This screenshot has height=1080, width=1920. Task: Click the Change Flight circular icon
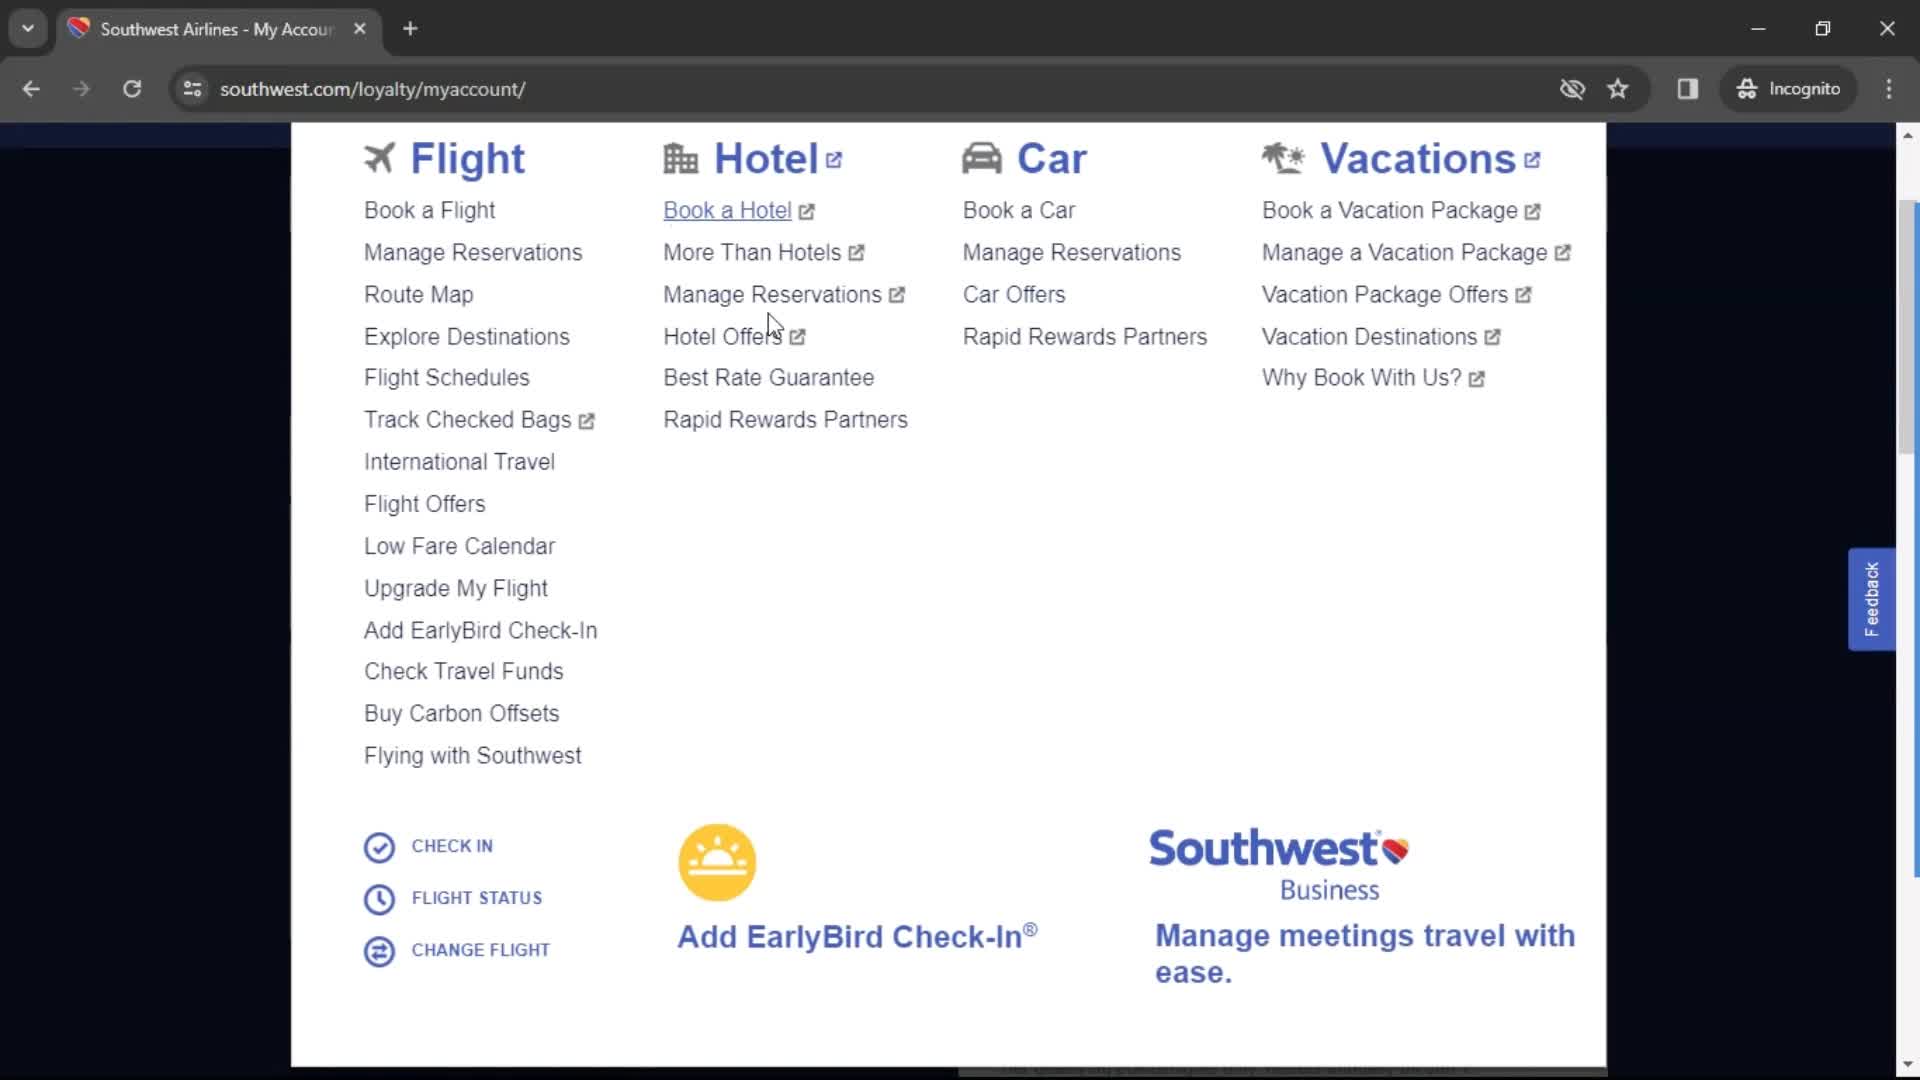(380, 949)
